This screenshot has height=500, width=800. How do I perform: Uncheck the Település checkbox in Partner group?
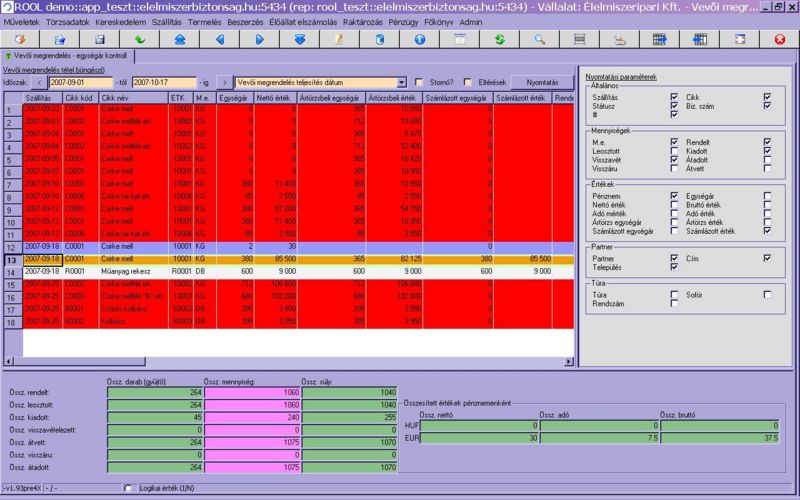pos(675,266)
